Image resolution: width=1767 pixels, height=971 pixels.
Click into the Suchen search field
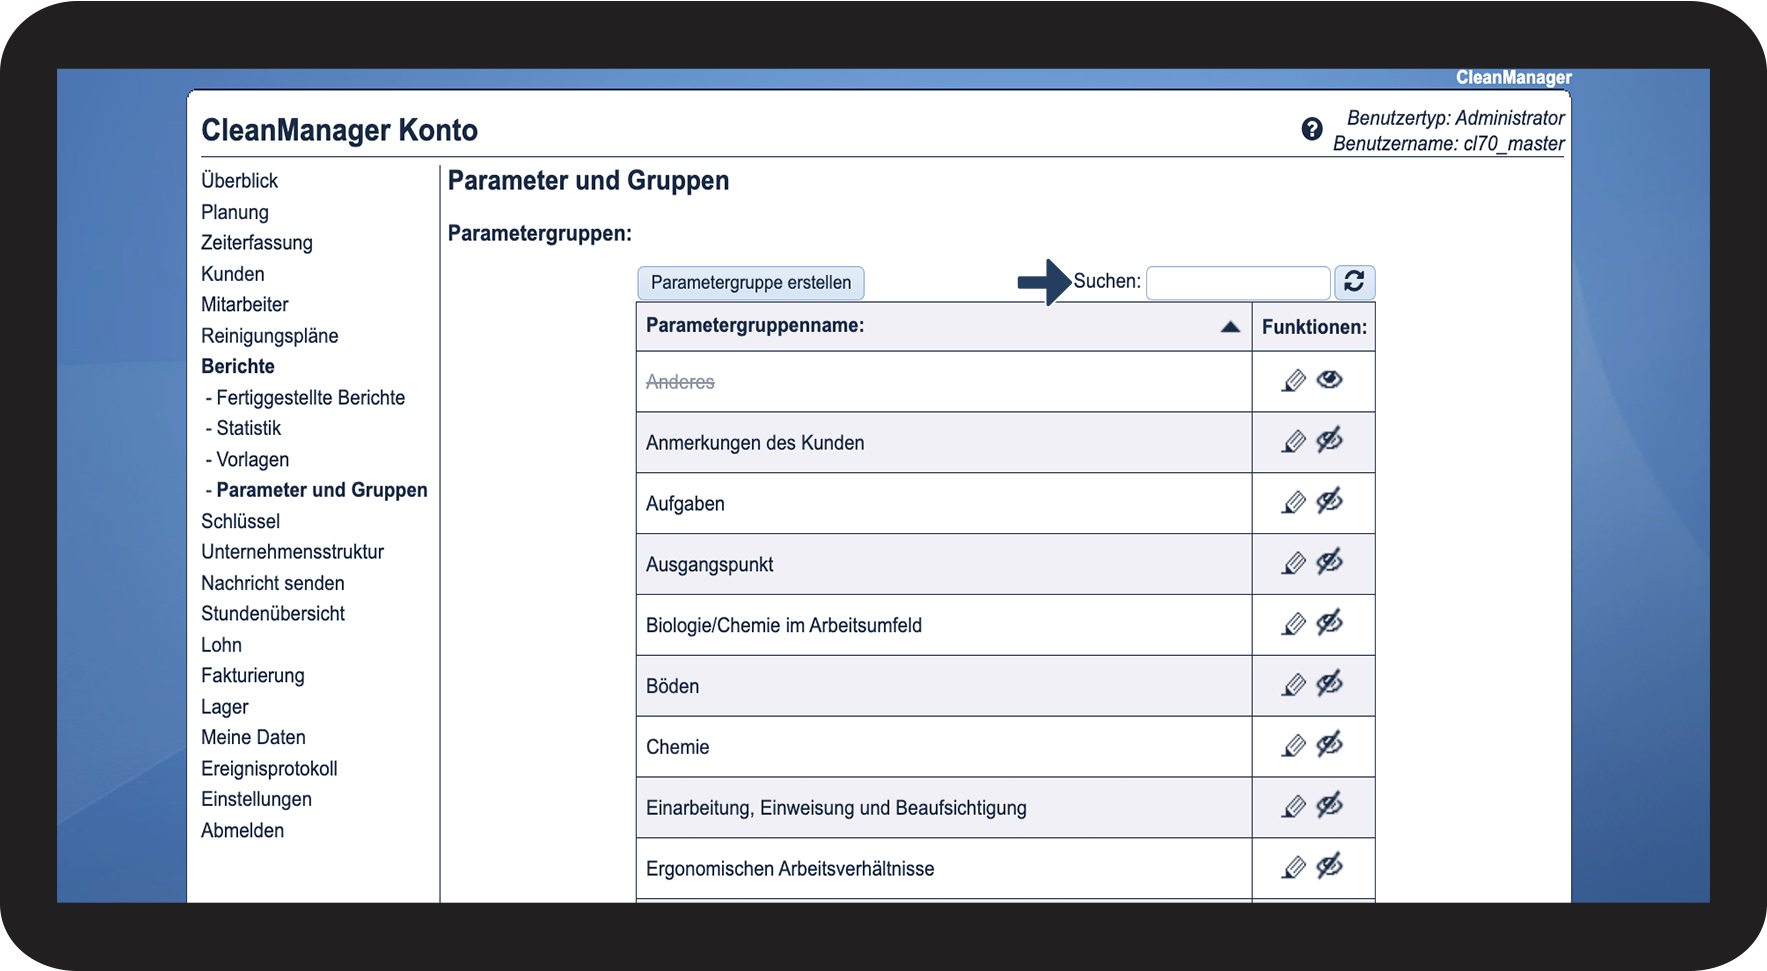click(x=1238, y=283)
